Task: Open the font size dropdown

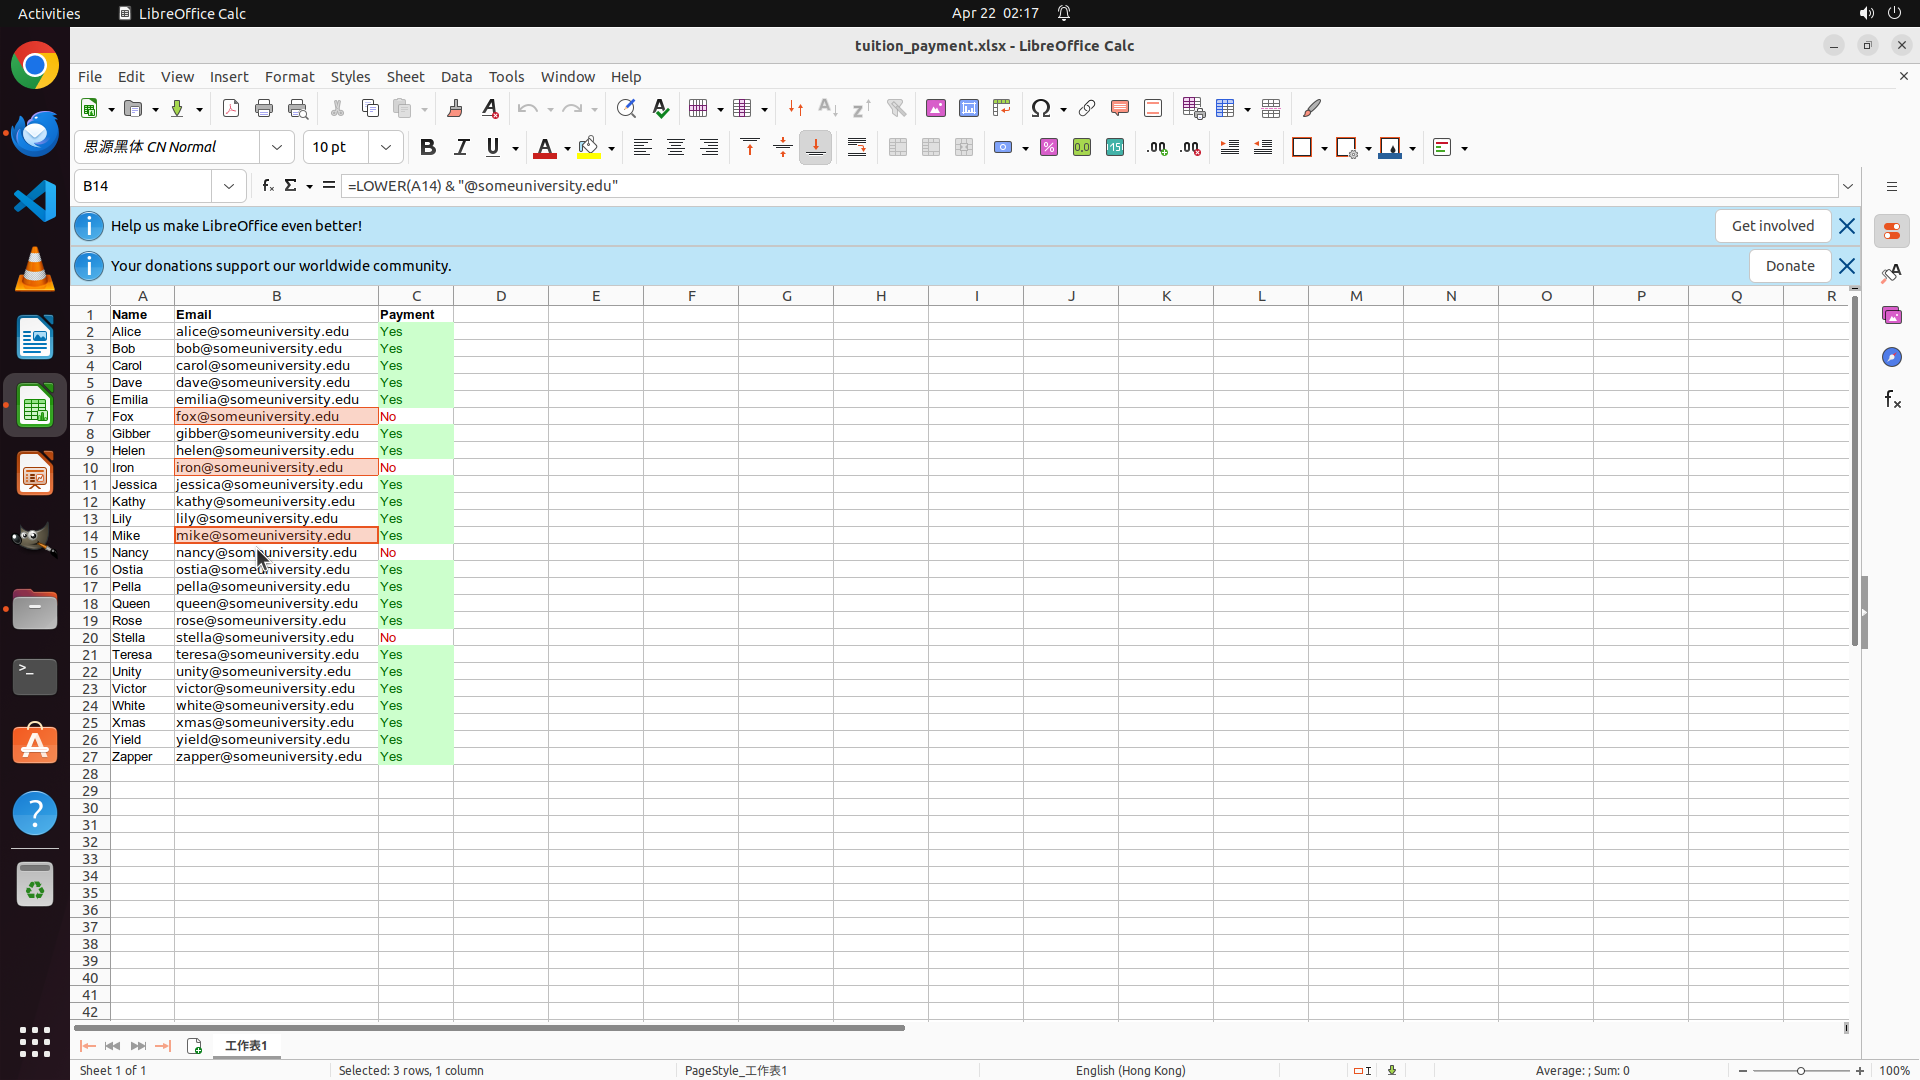Action: pos(386,147)
